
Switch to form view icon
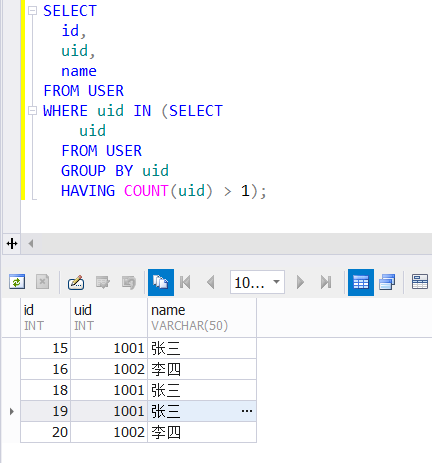pyautogui.click(x=420, y=282)
